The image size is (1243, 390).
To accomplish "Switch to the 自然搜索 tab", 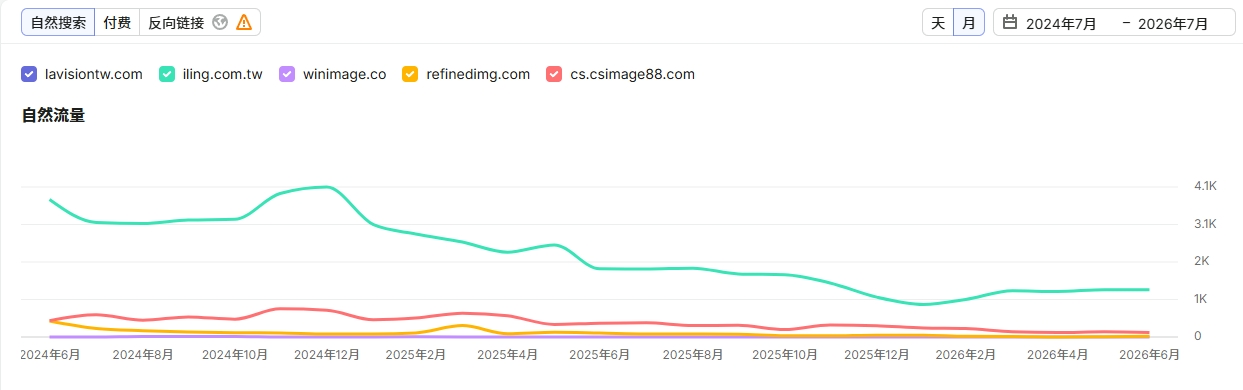I will [x=59, y=22].
